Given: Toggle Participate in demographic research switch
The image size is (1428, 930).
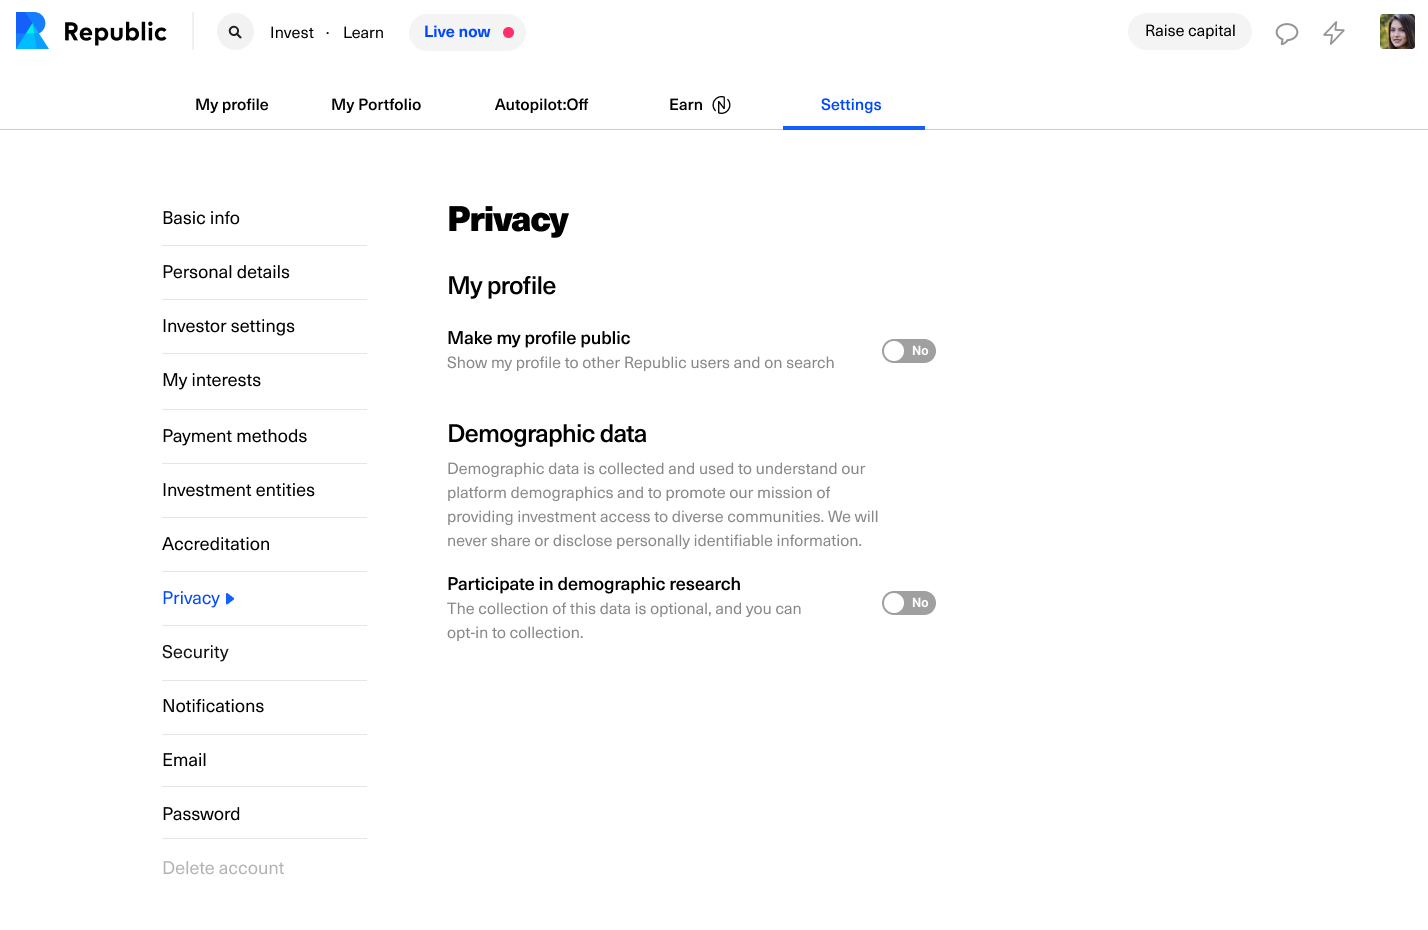Looking at the screenshot, I should [908, 603].
